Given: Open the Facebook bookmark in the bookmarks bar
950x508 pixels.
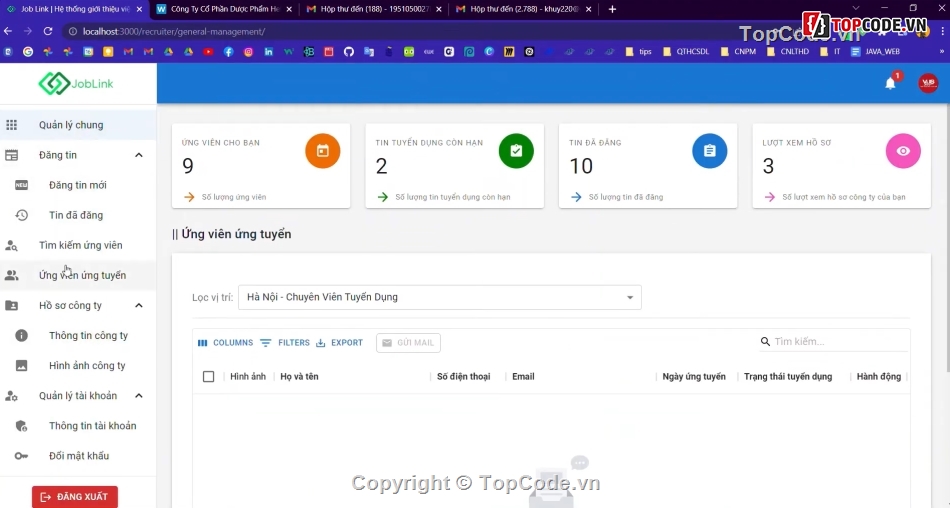Looking at the screenshot, I should pos(228,52).
